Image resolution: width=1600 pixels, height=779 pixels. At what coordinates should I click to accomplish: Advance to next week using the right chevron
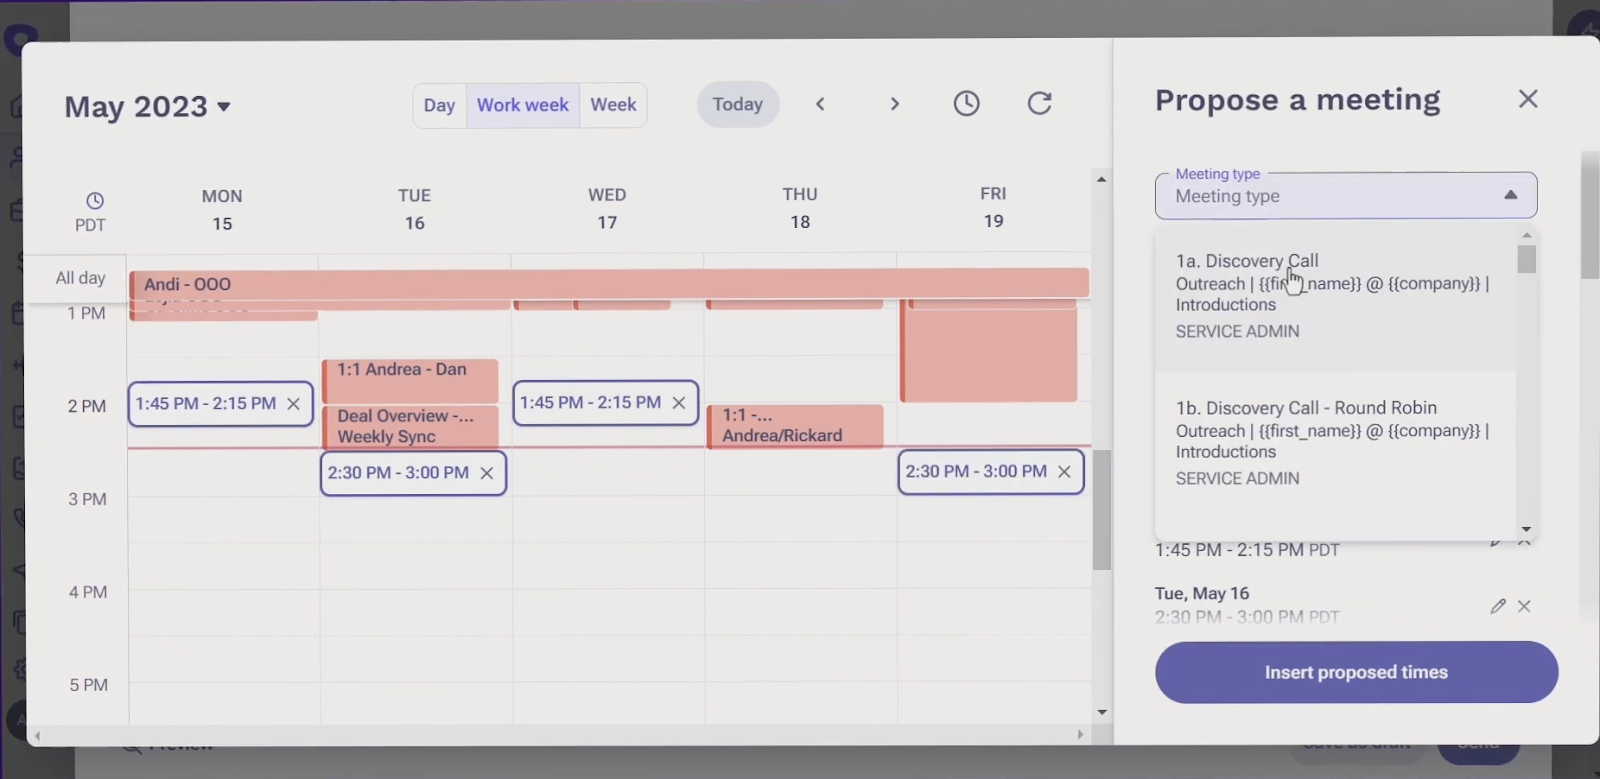(894, 104)
